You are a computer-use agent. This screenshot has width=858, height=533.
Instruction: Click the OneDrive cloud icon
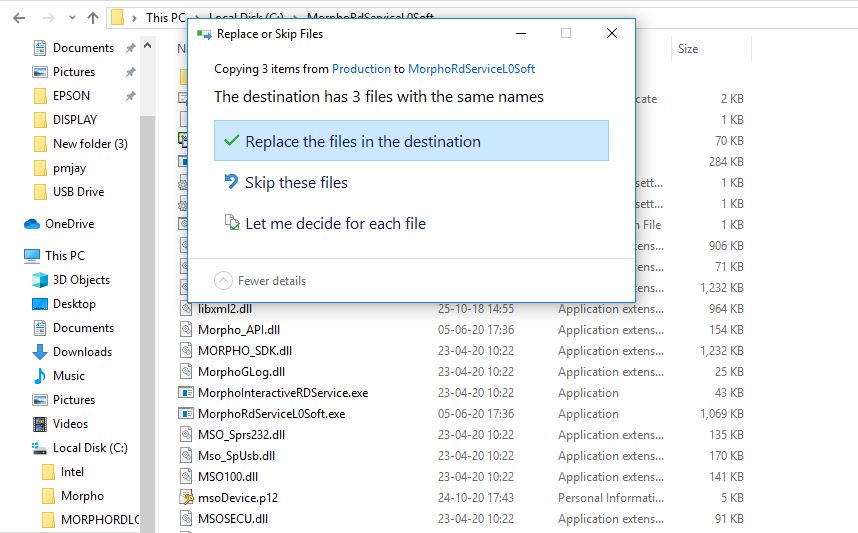(x=32, y=224)
